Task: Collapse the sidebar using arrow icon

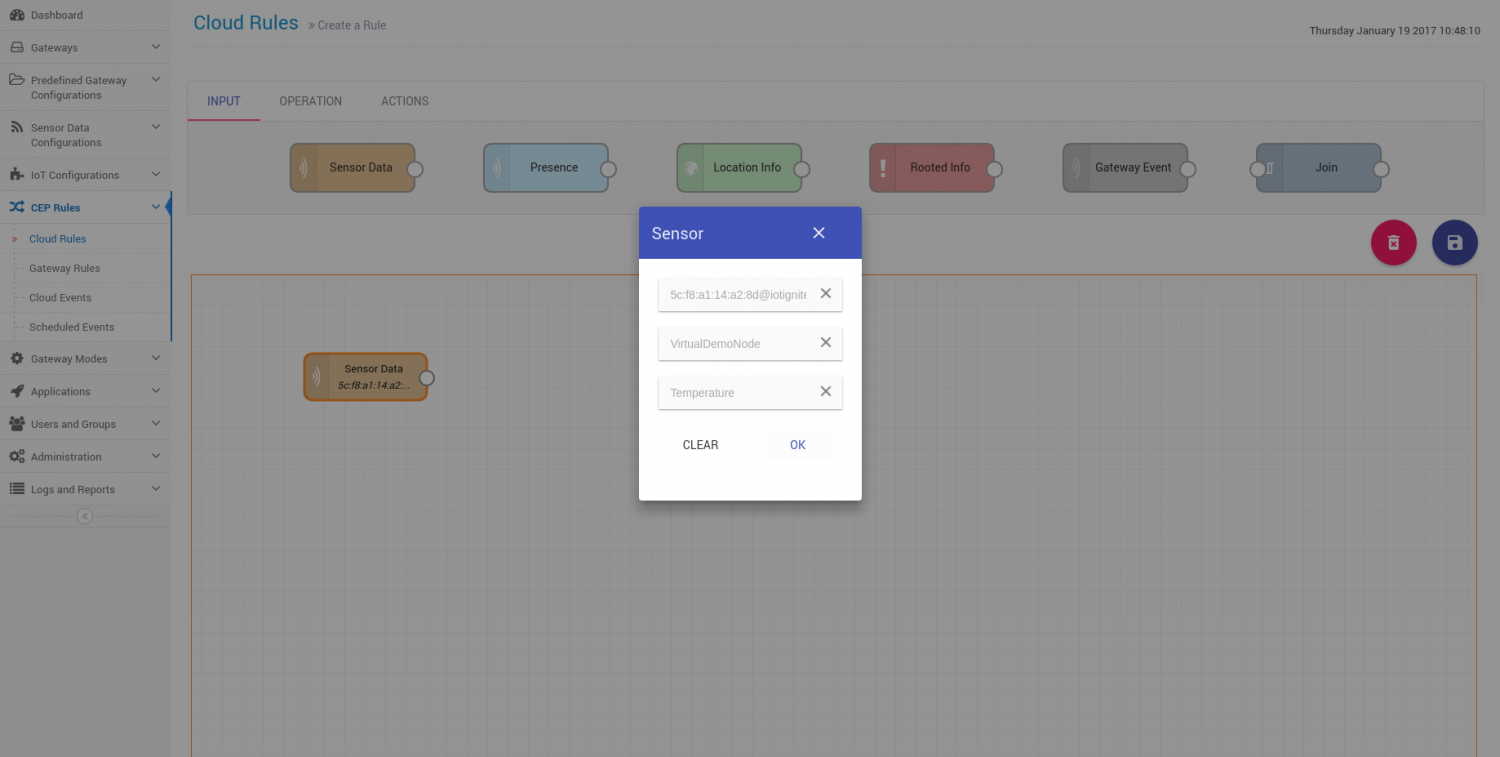Action: pyautogui.click(x=85, y=516)
